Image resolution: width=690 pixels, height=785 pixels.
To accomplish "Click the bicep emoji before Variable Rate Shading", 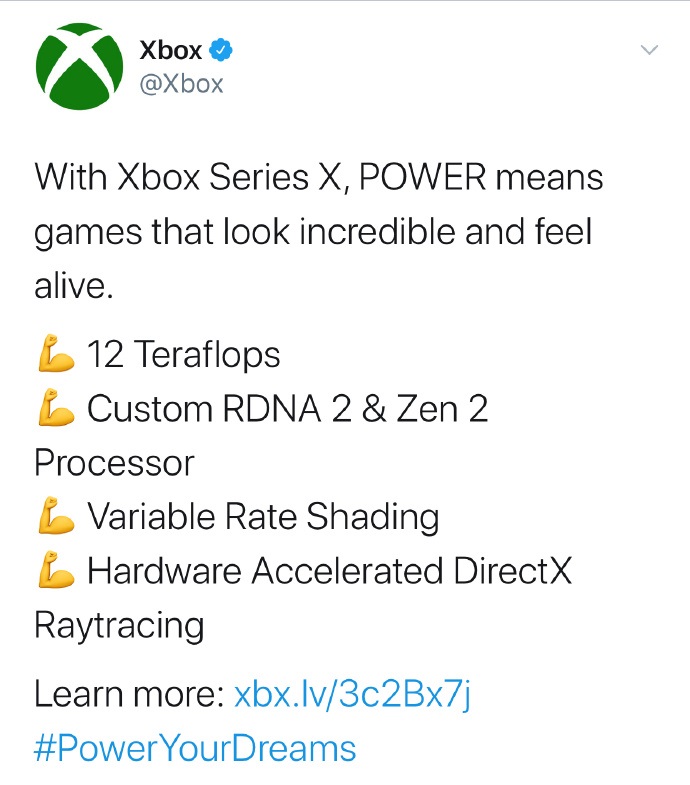I will tap(55, 517).
